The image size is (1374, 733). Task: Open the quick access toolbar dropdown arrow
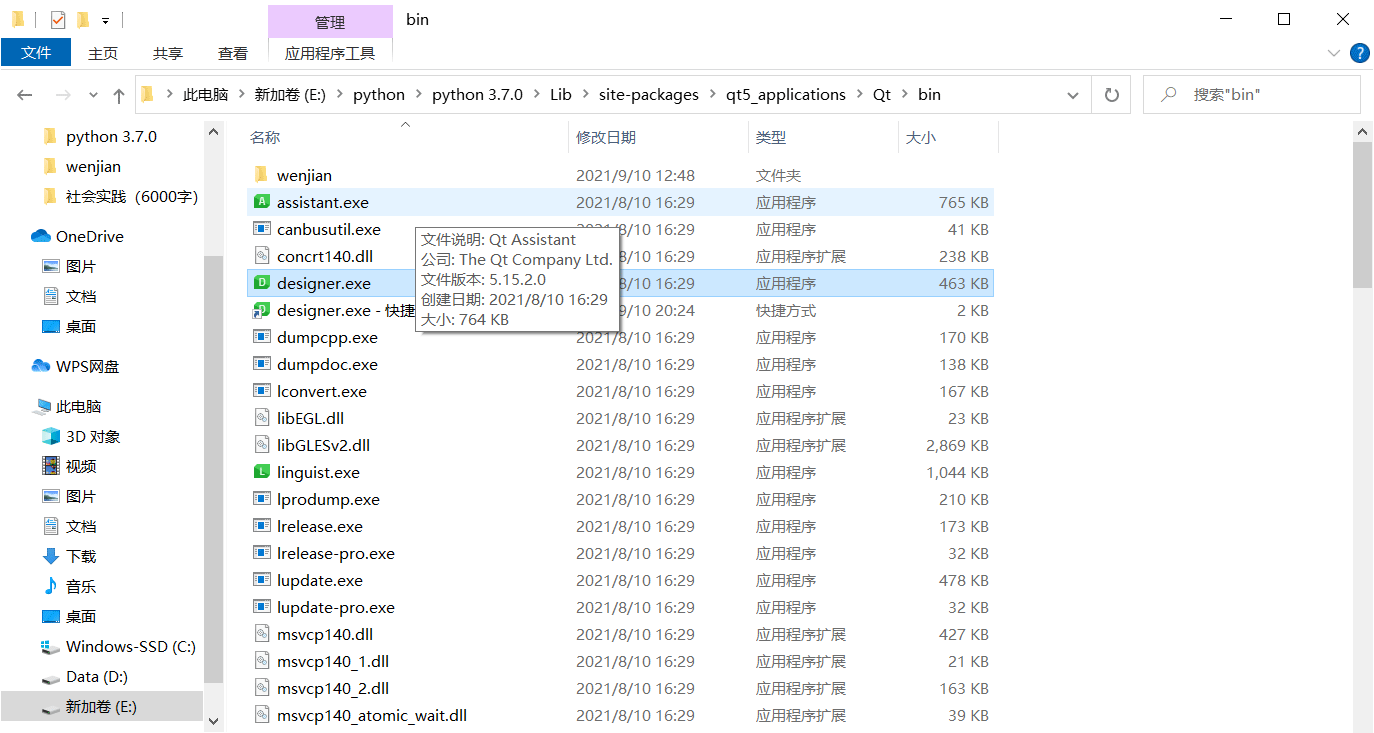pos(105,20)
